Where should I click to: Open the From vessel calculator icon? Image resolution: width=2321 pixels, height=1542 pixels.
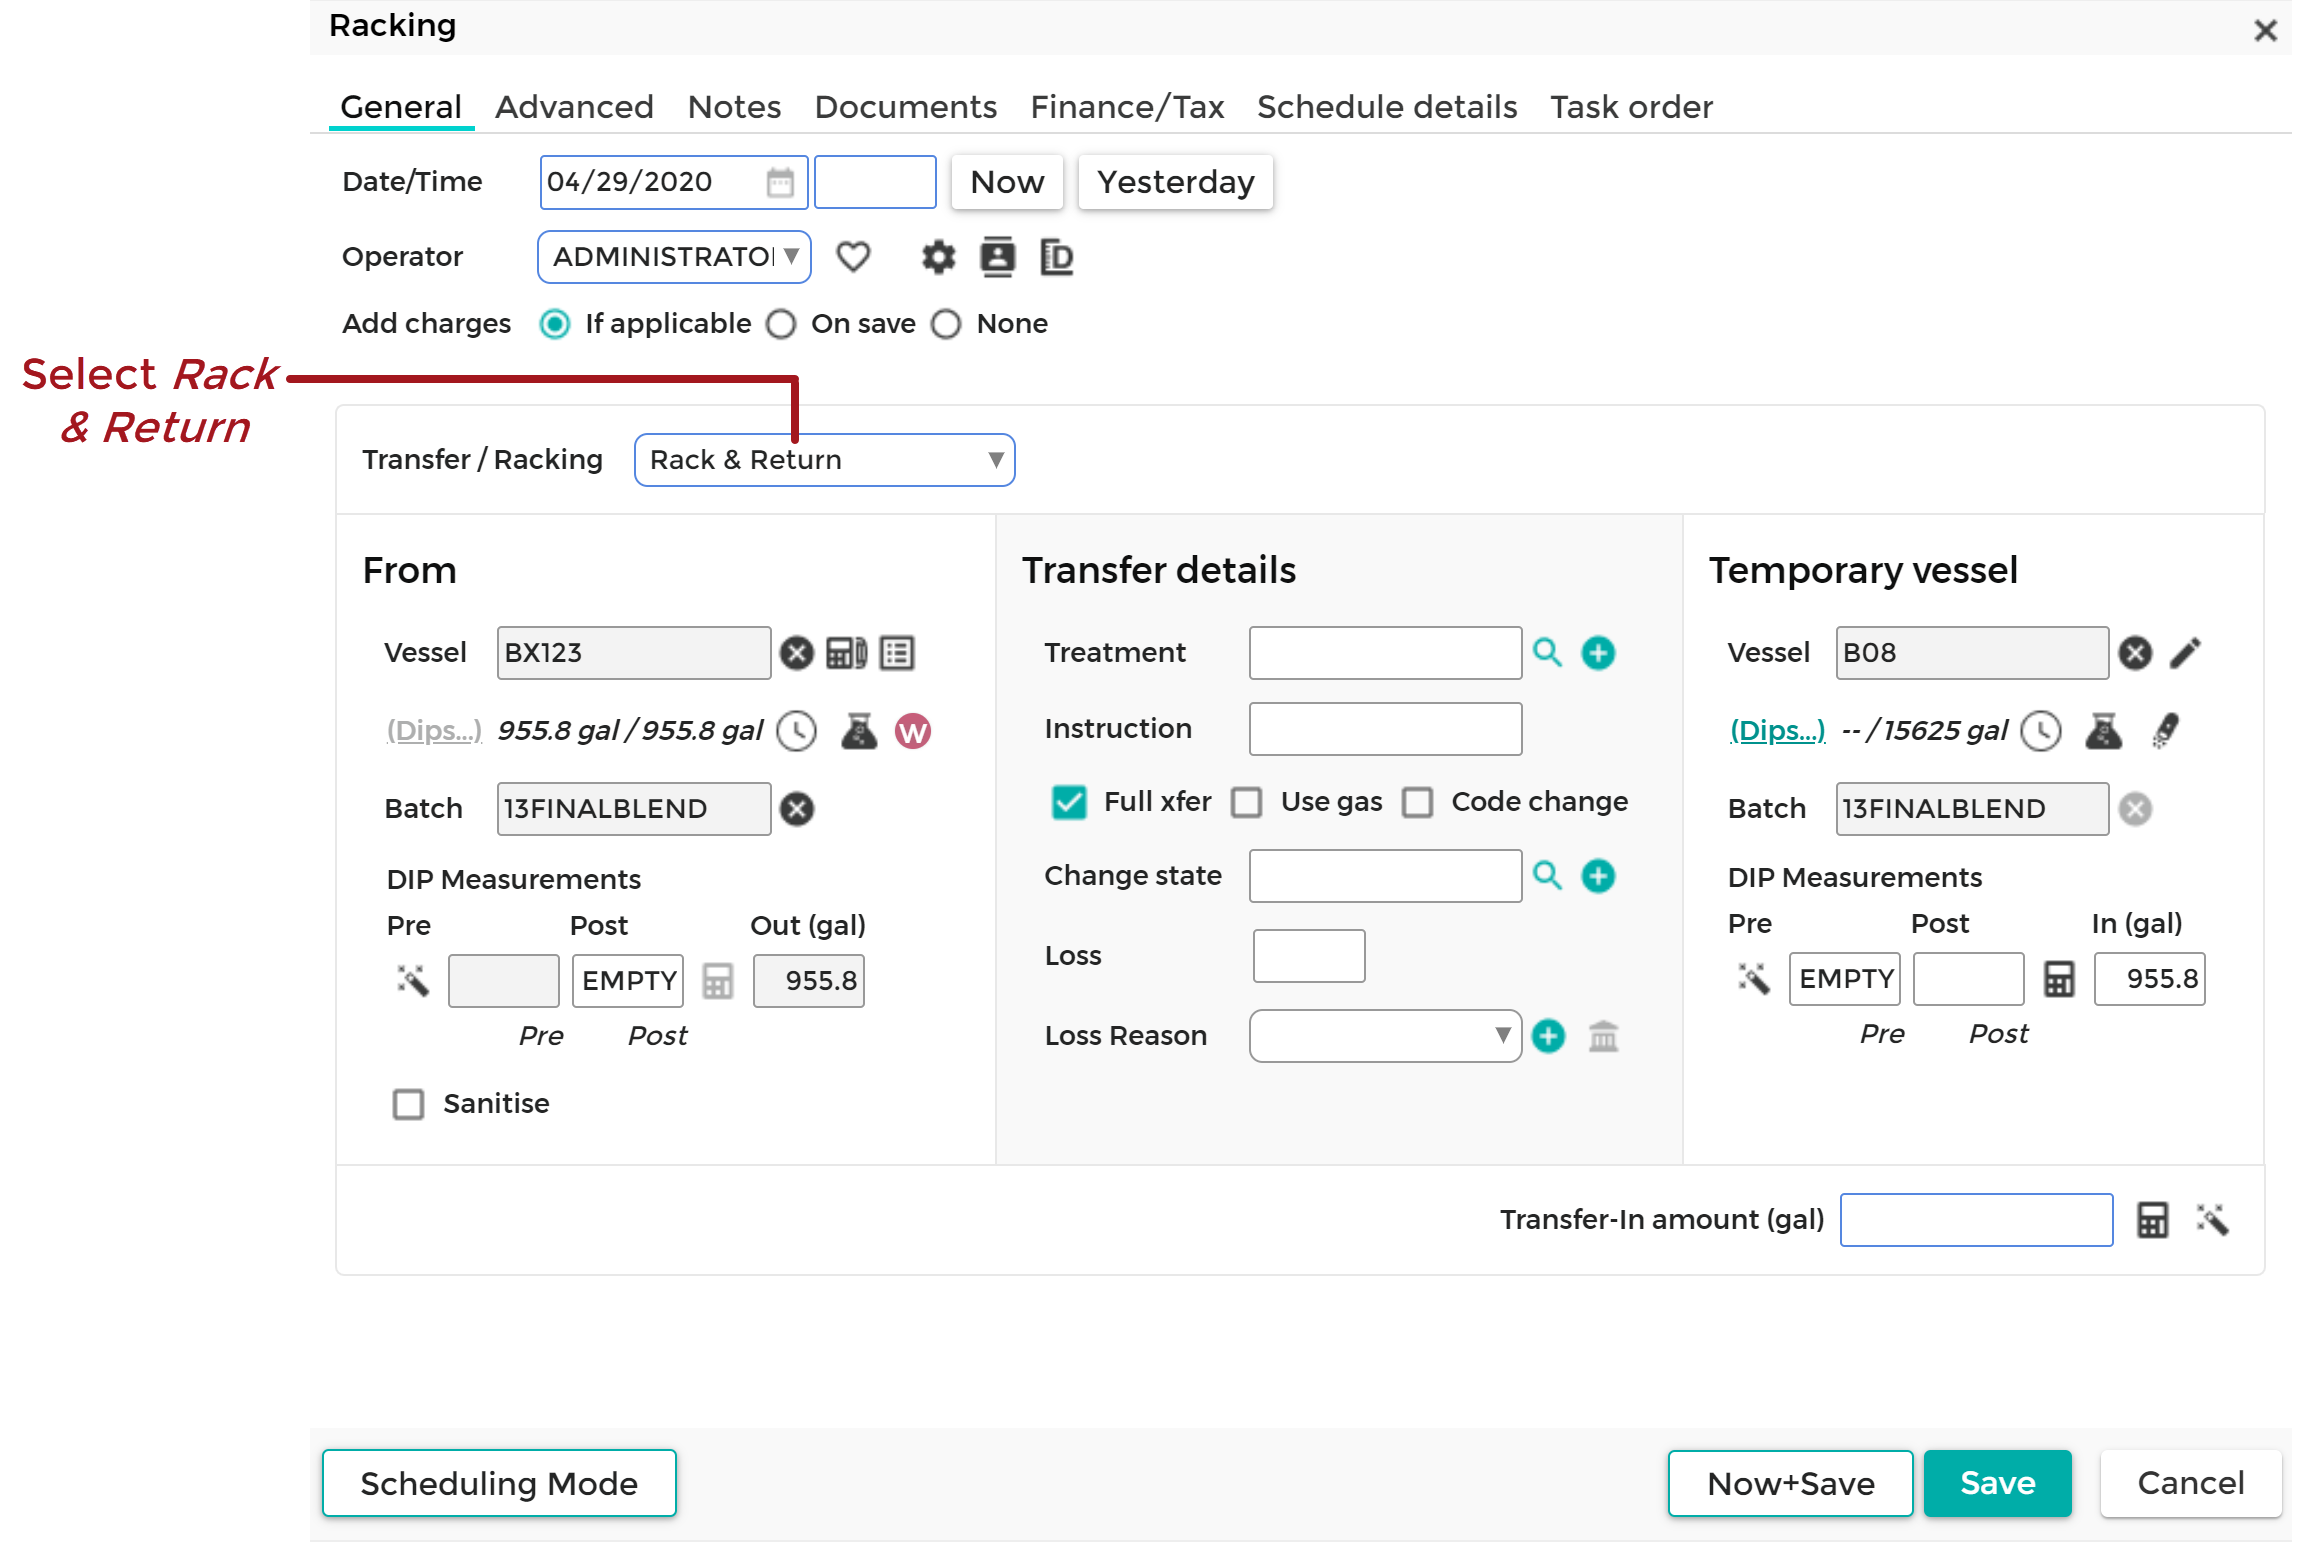point(847,653)
